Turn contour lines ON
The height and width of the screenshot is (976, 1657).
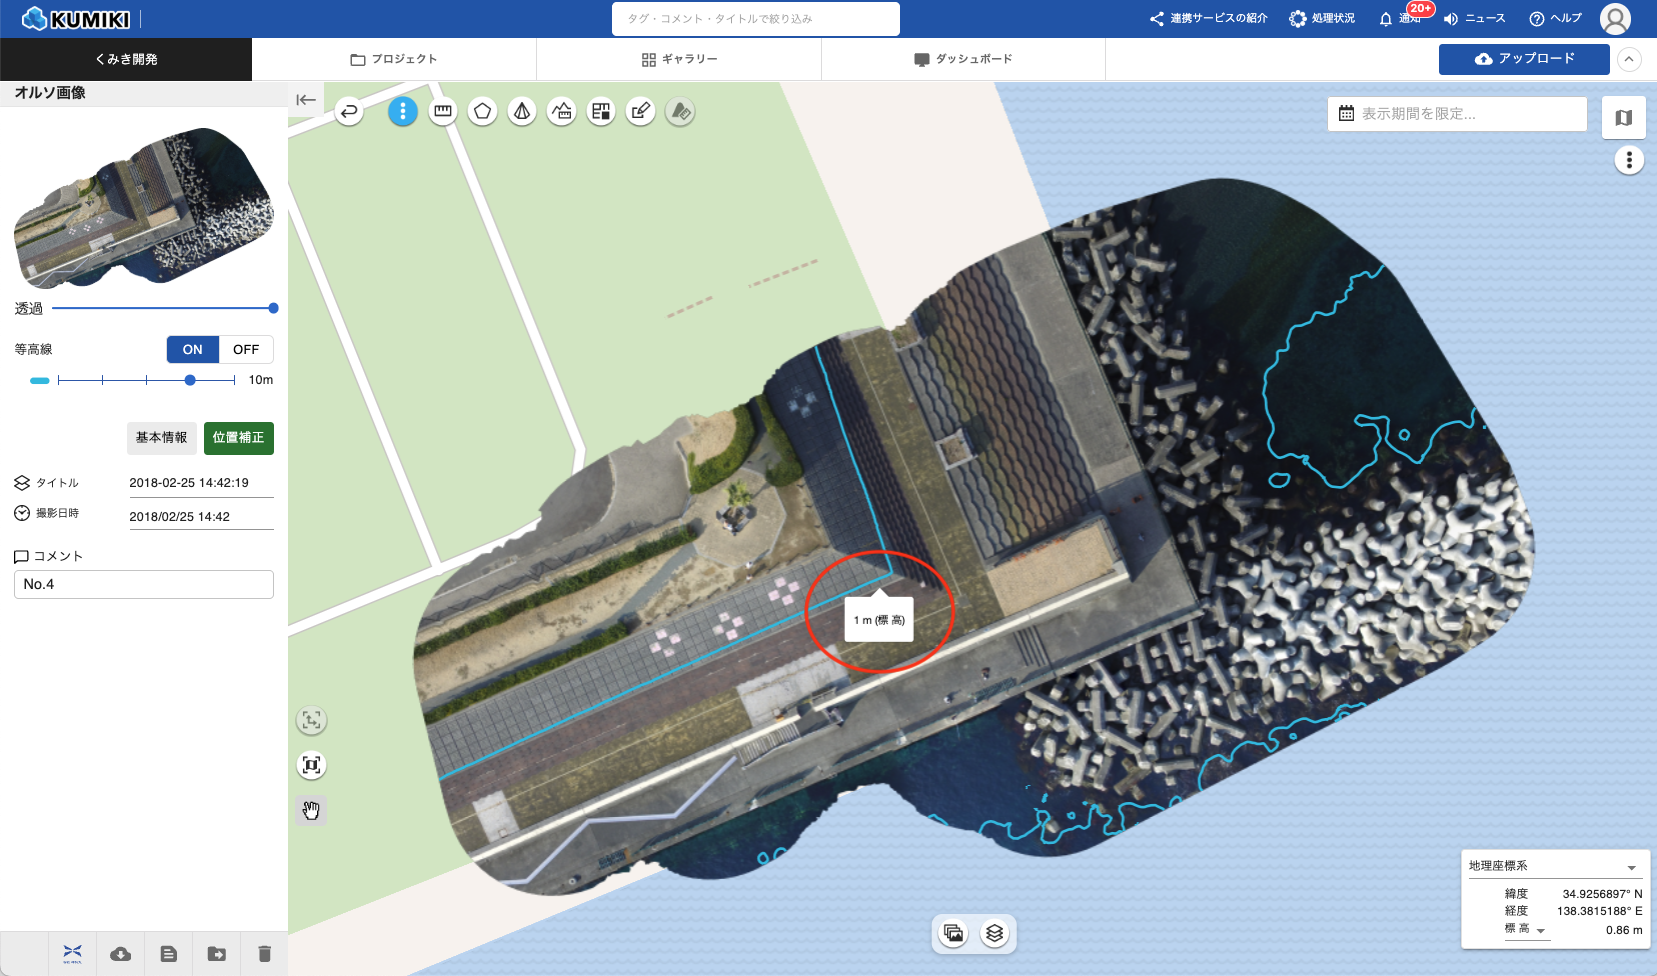[x=193, y=349]
